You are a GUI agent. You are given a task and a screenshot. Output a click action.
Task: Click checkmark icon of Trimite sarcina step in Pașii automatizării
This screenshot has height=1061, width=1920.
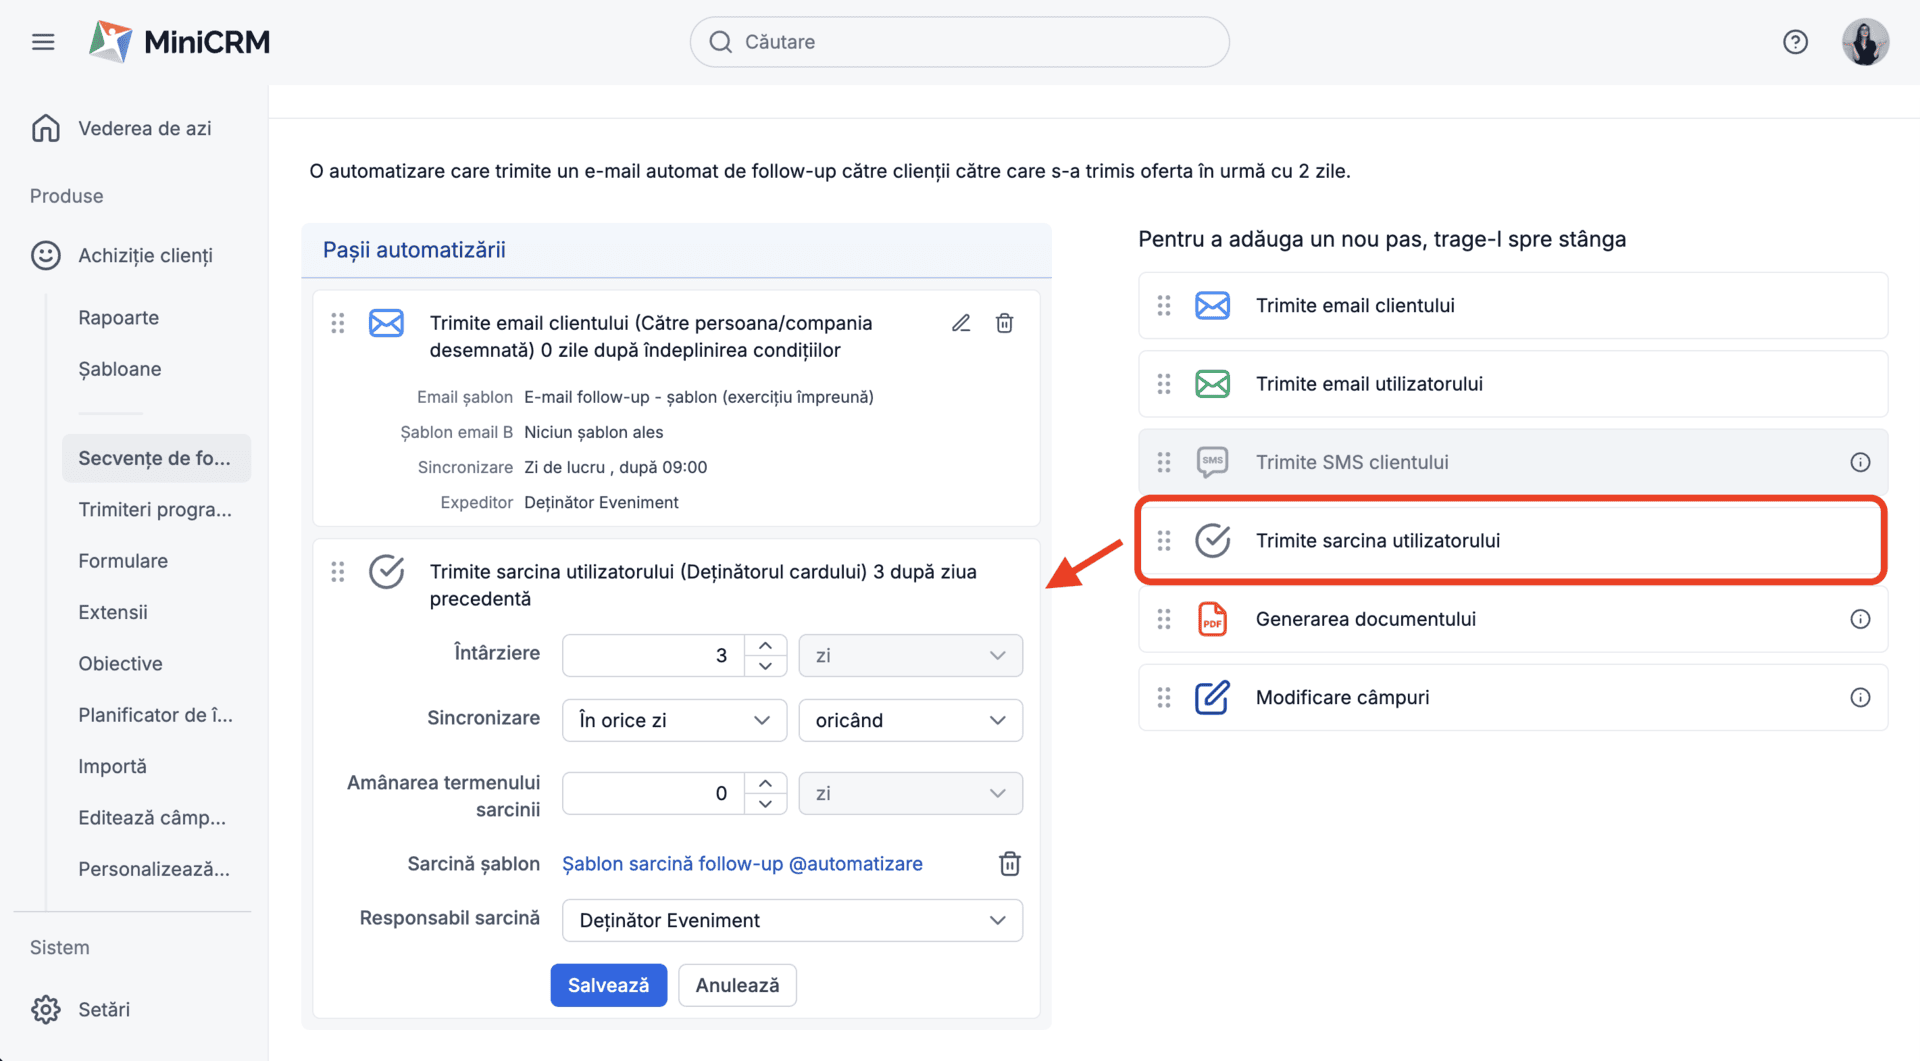coord(386,572)
